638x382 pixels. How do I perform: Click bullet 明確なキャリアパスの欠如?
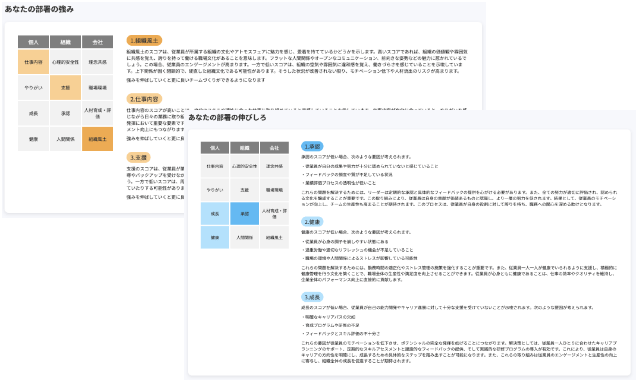click(x=329, y=317)
